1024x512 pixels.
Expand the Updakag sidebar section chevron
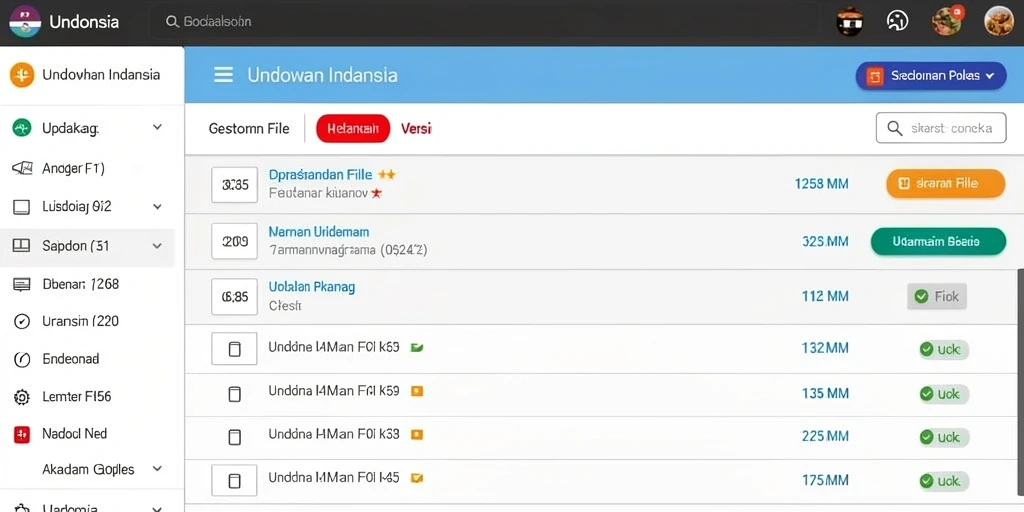[x=157, y=127]
